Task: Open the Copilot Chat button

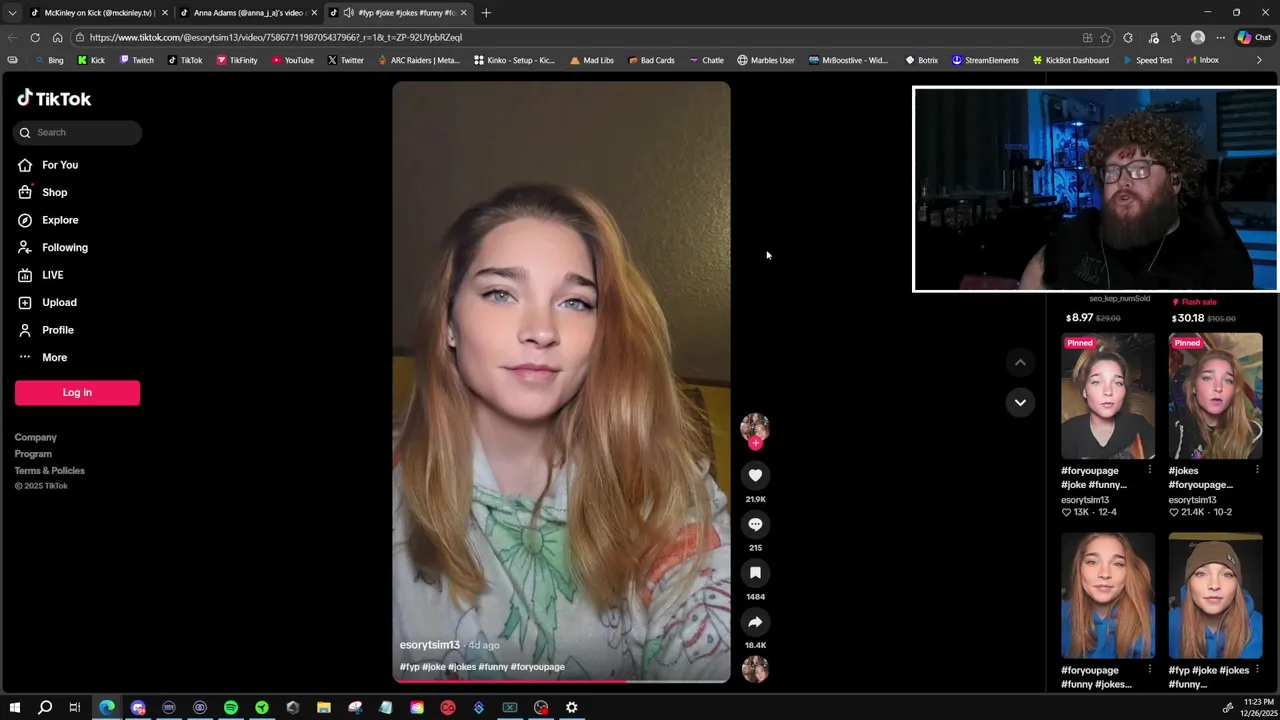Action: 1254,37
